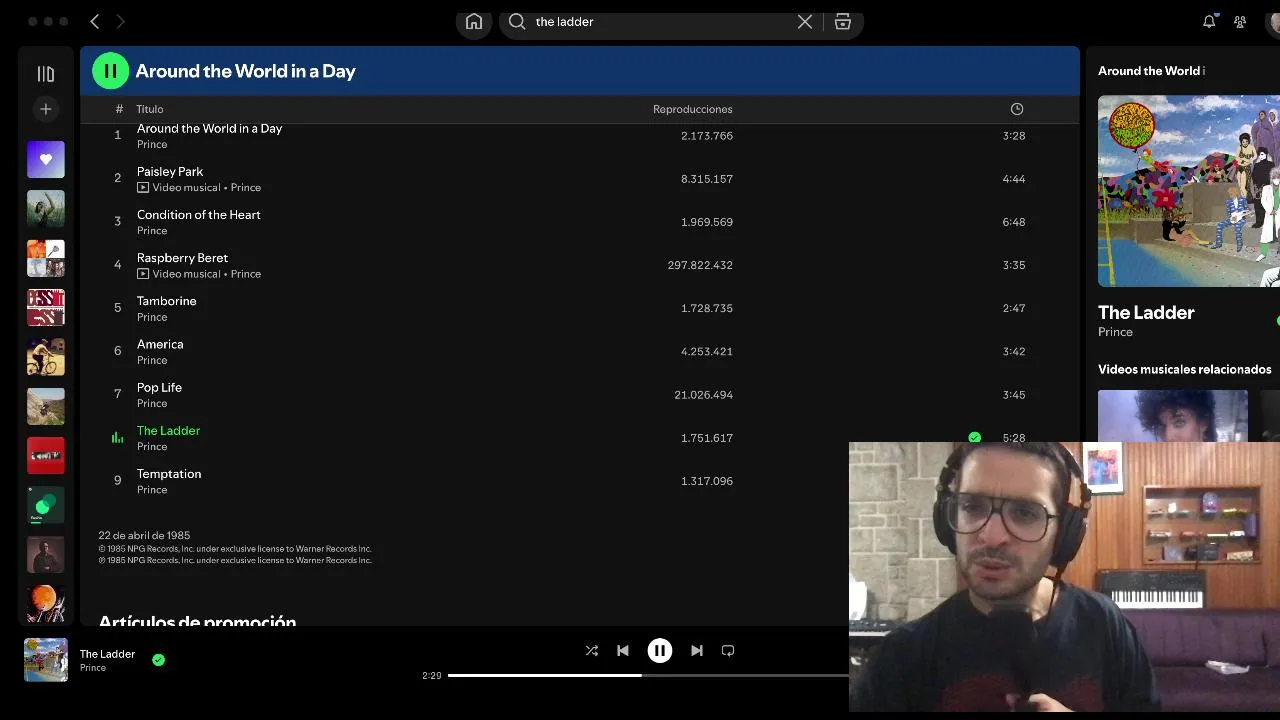Click the Video musical icon on Paisley Park
Screen dimensions: 1280x720
(143, 187)
